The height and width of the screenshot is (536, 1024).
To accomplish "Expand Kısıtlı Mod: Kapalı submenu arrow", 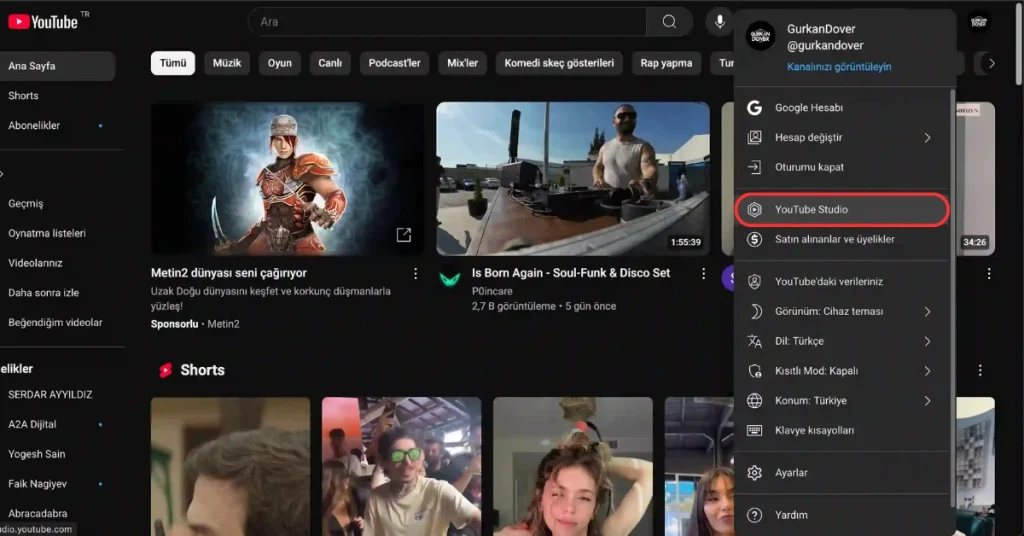I will [927, 371].
